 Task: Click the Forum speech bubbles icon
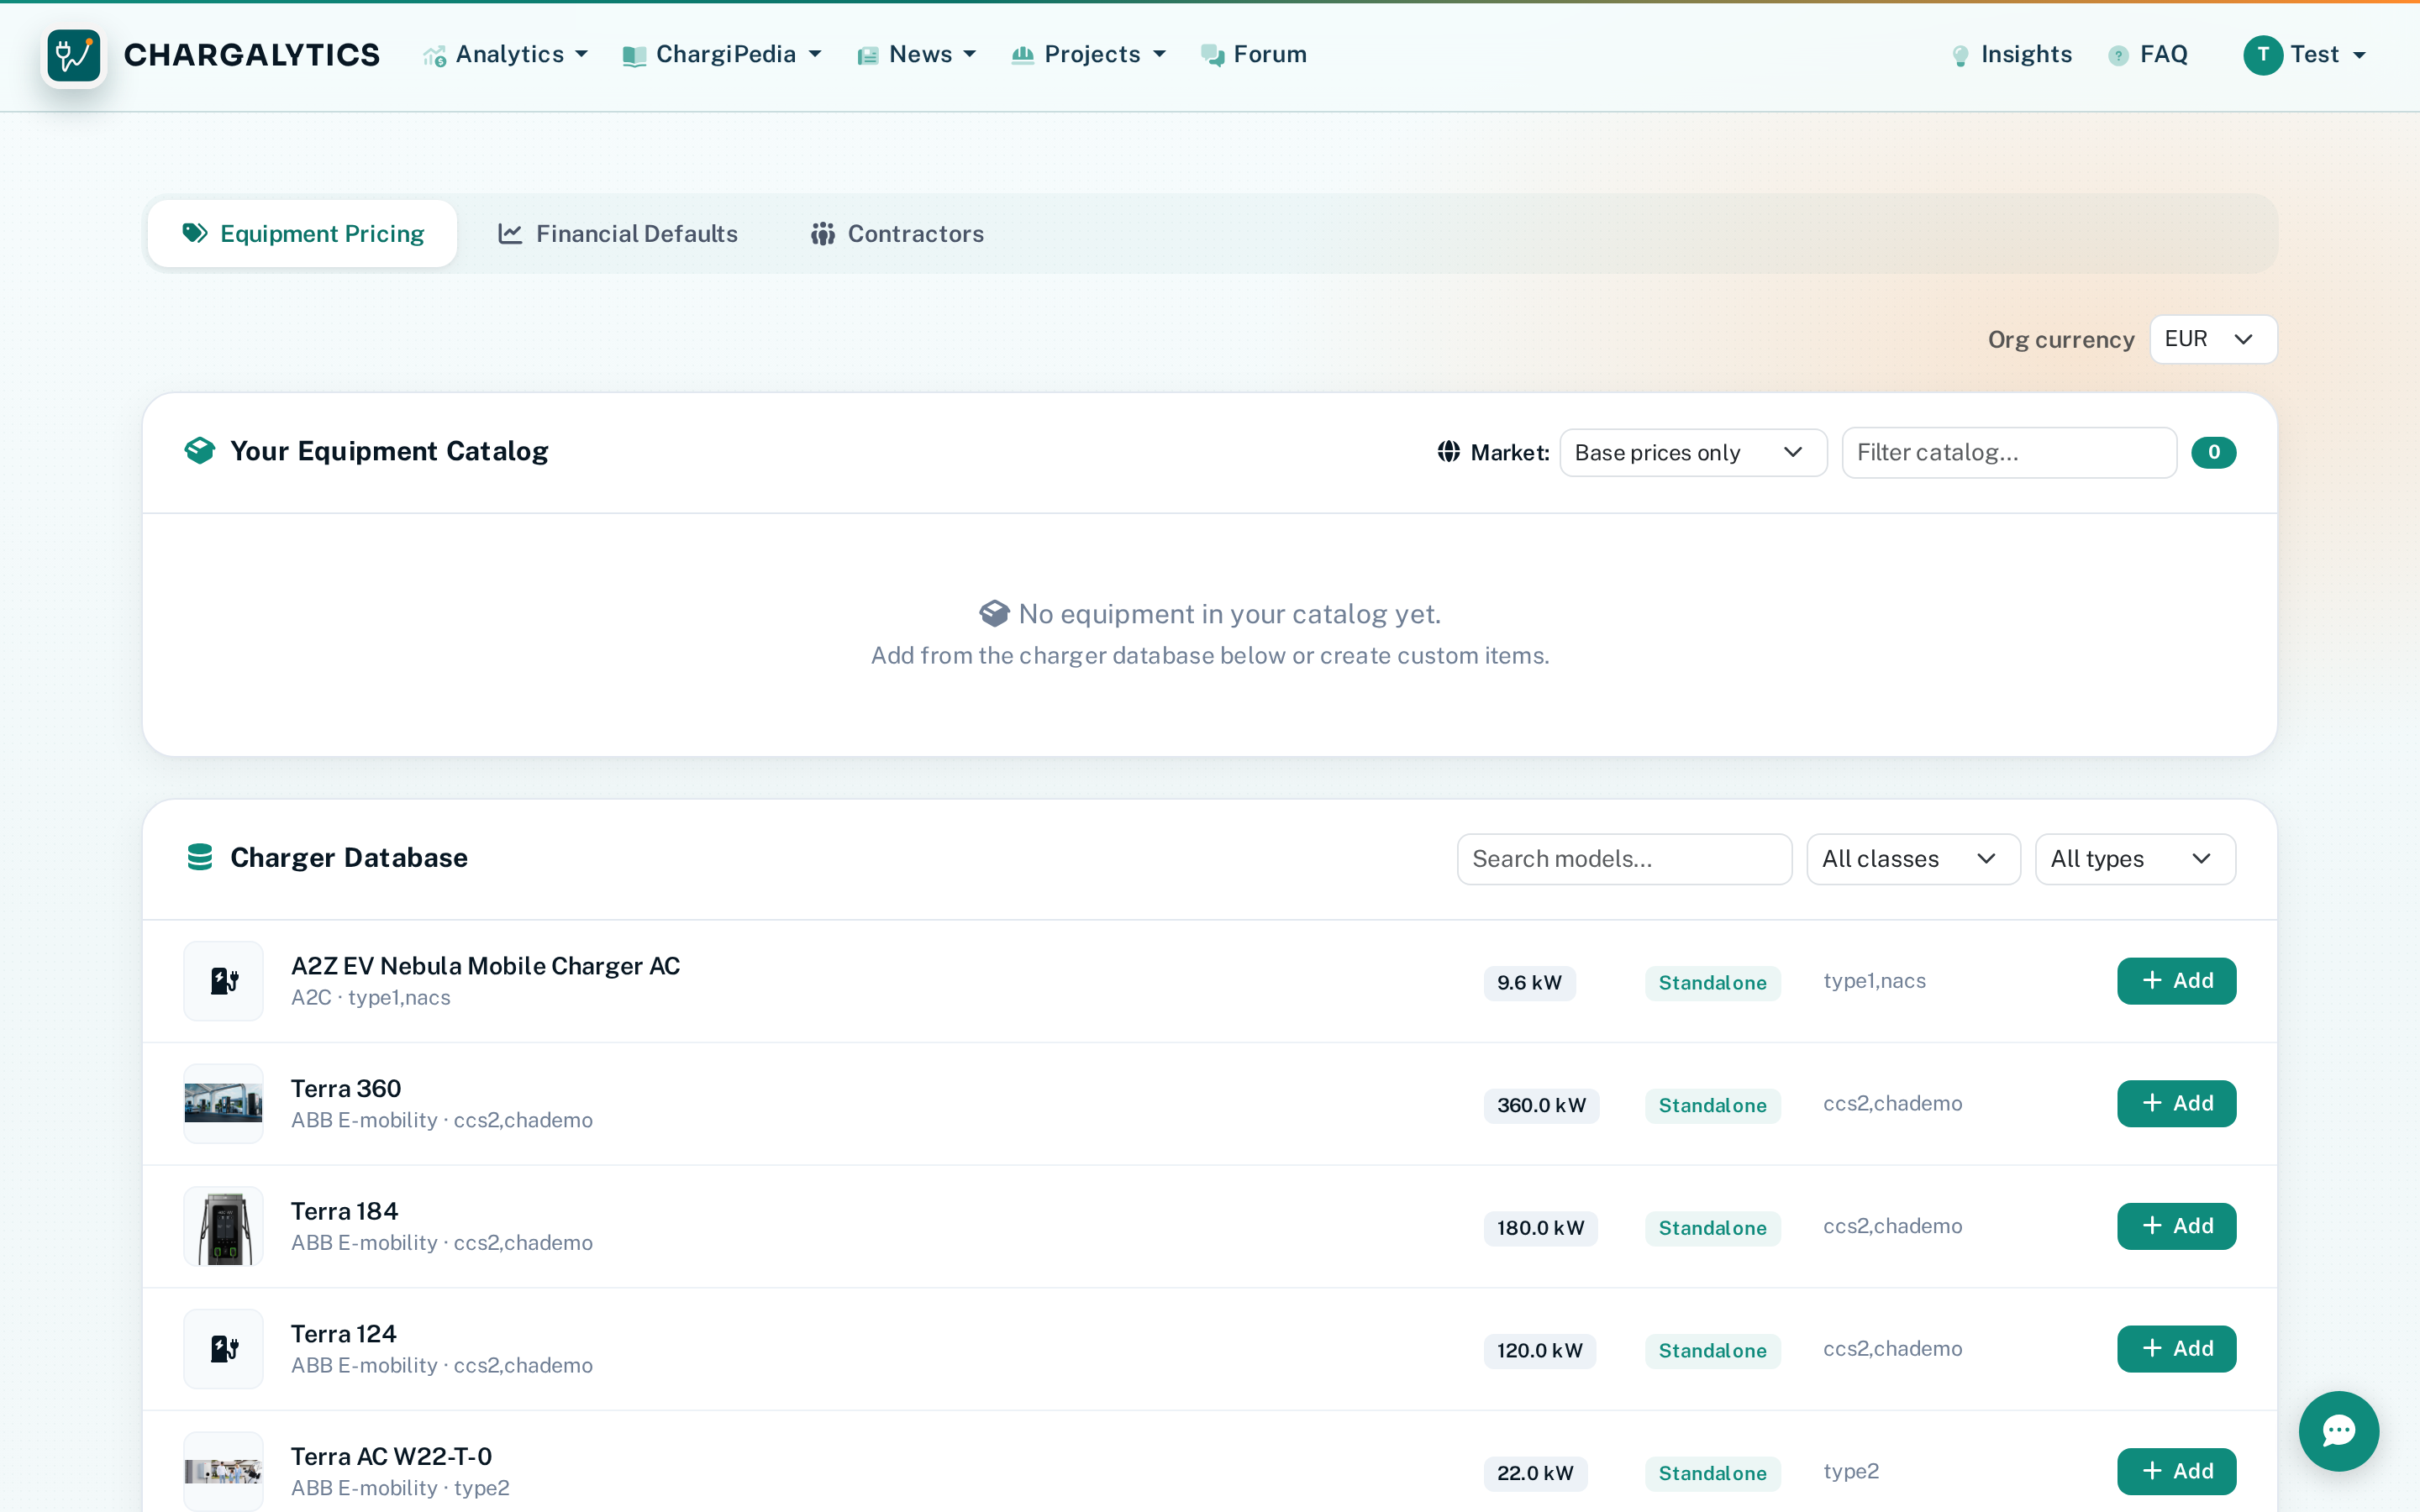click(x=1212, y=56)
